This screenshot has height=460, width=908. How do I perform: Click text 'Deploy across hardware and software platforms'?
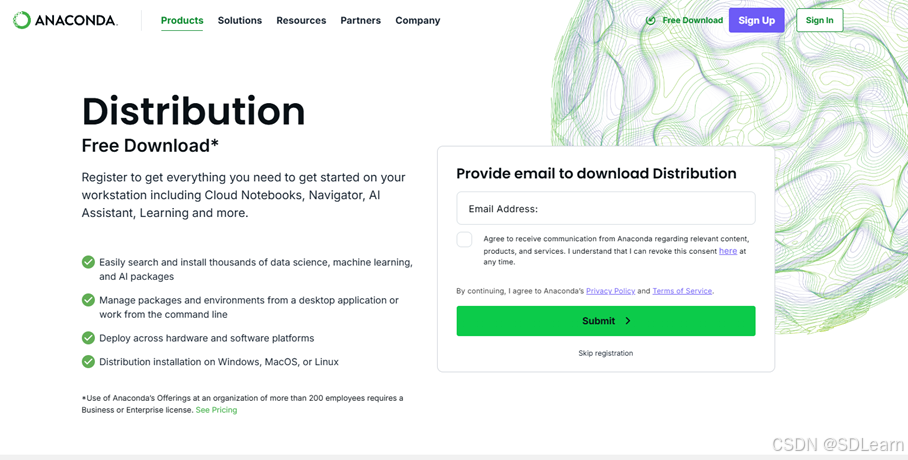pos(207,338)
